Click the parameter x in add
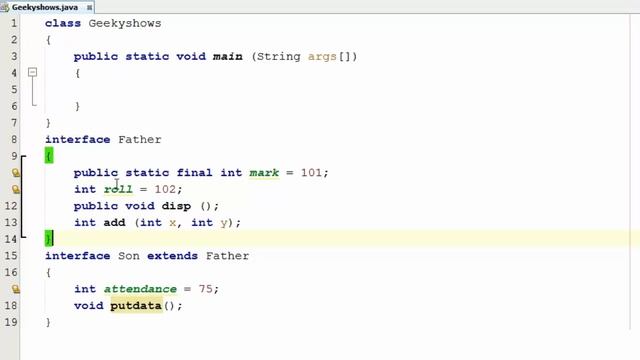Screen dimensions: 640x360 (x=173, y=223)
